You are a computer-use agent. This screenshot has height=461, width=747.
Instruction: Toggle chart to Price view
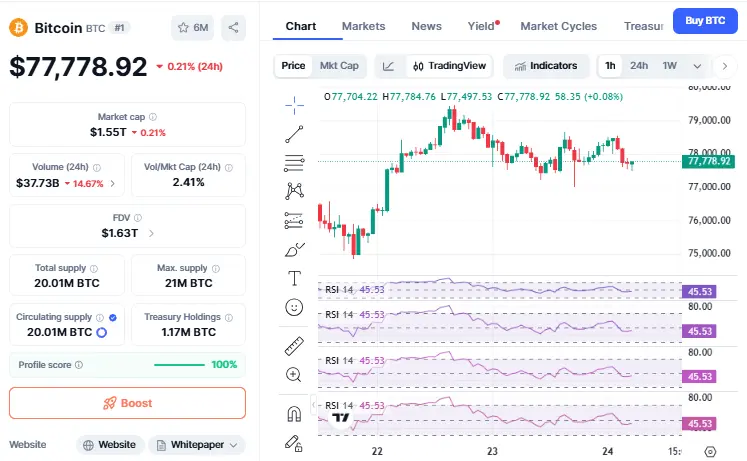[x=293, y=66]
